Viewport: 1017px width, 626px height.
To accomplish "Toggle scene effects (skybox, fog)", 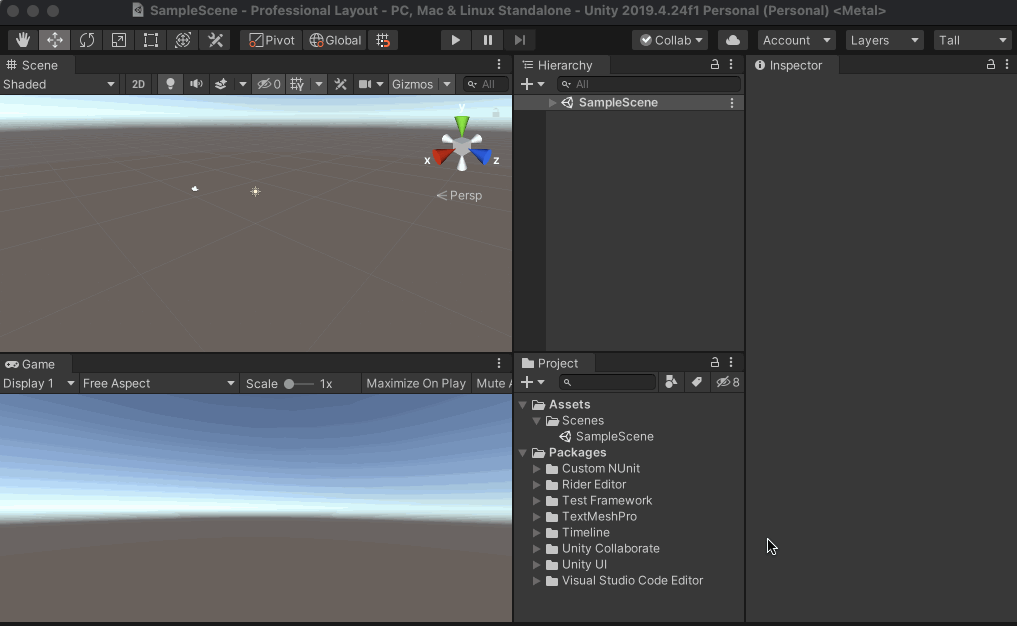I will pos(221,84).
